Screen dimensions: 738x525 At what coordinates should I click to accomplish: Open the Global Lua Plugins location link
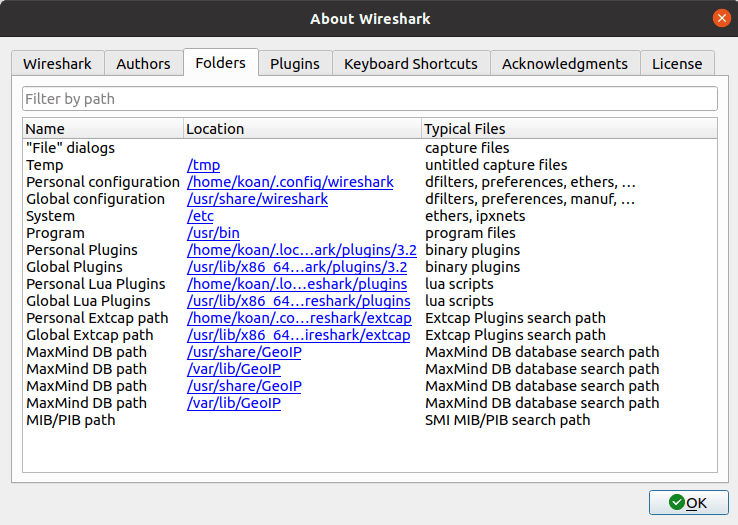(298, 301)
